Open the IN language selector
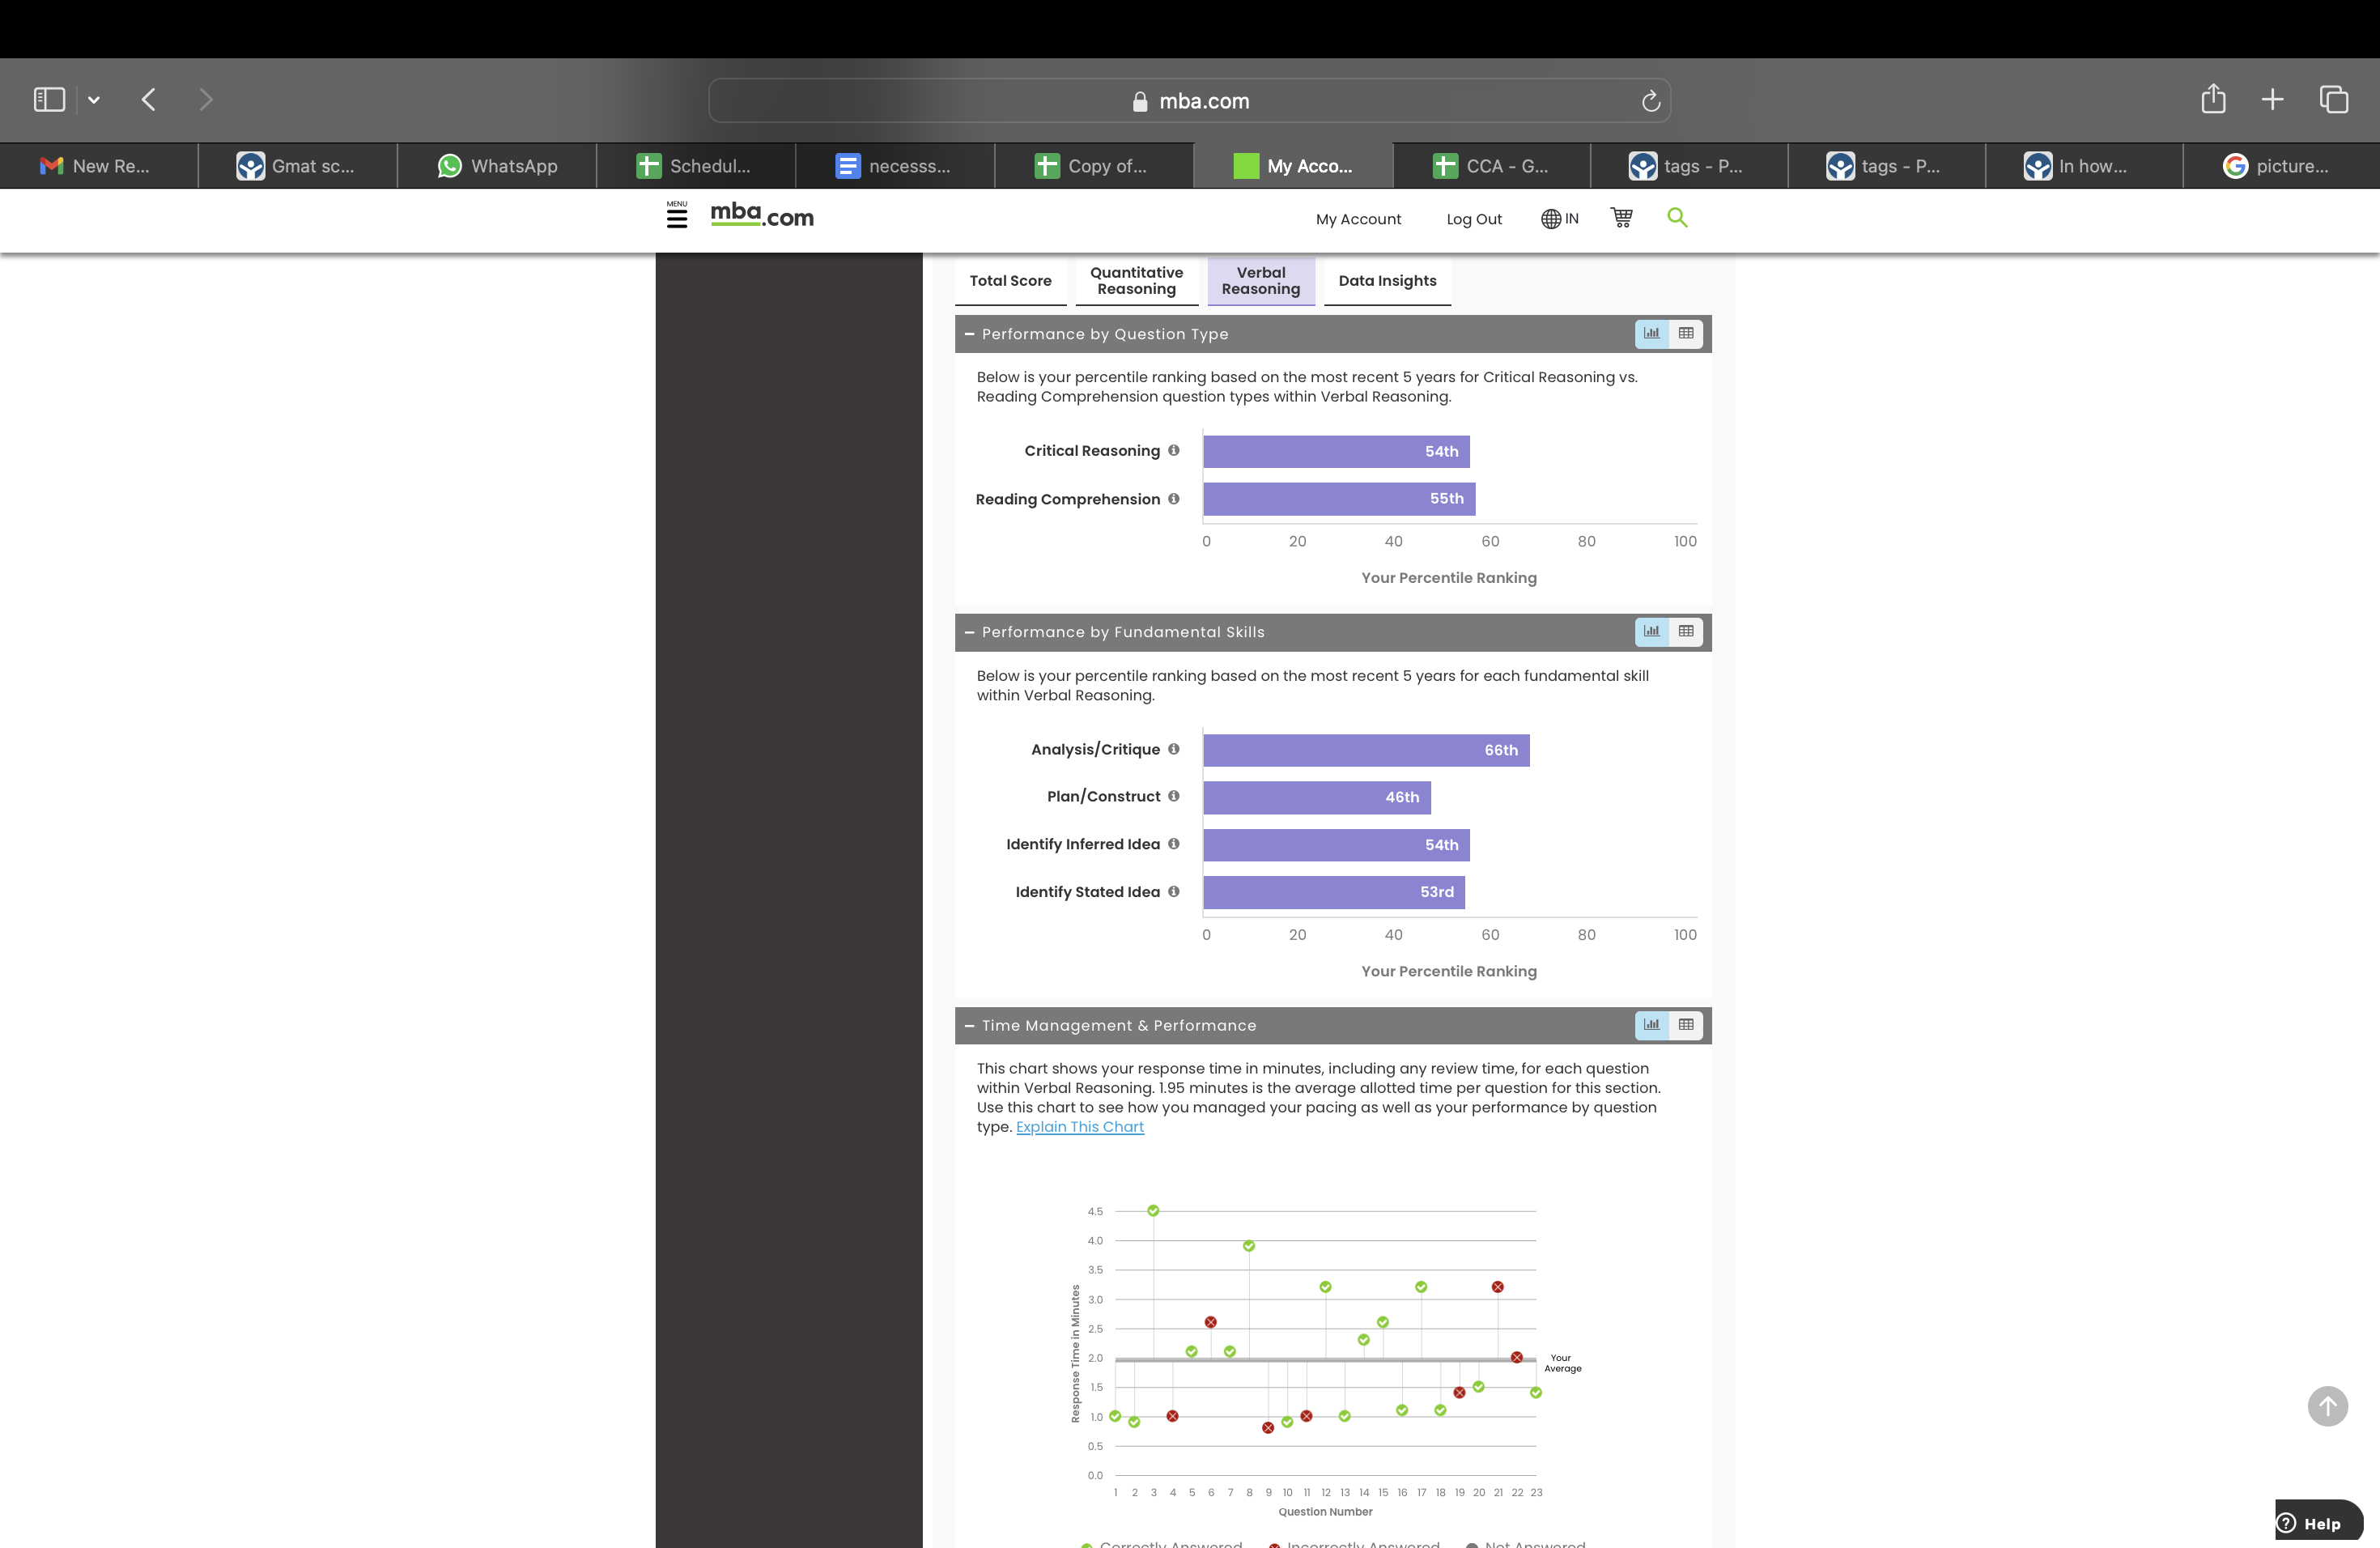This screenshot has height=1548, width=2380. pyautogui.click(x=1559, y=218)
